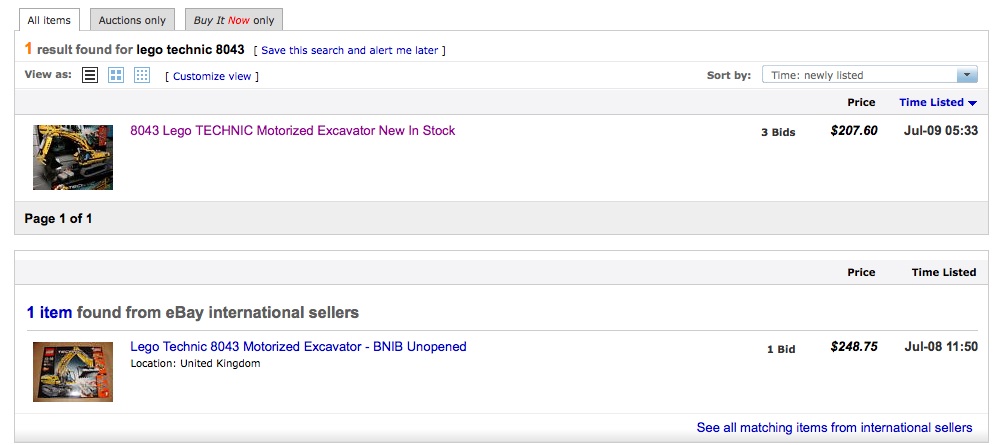This screenshot has height=445, width=1002.
Task: Click the Price column header in top results
Action: click(860, 102)
